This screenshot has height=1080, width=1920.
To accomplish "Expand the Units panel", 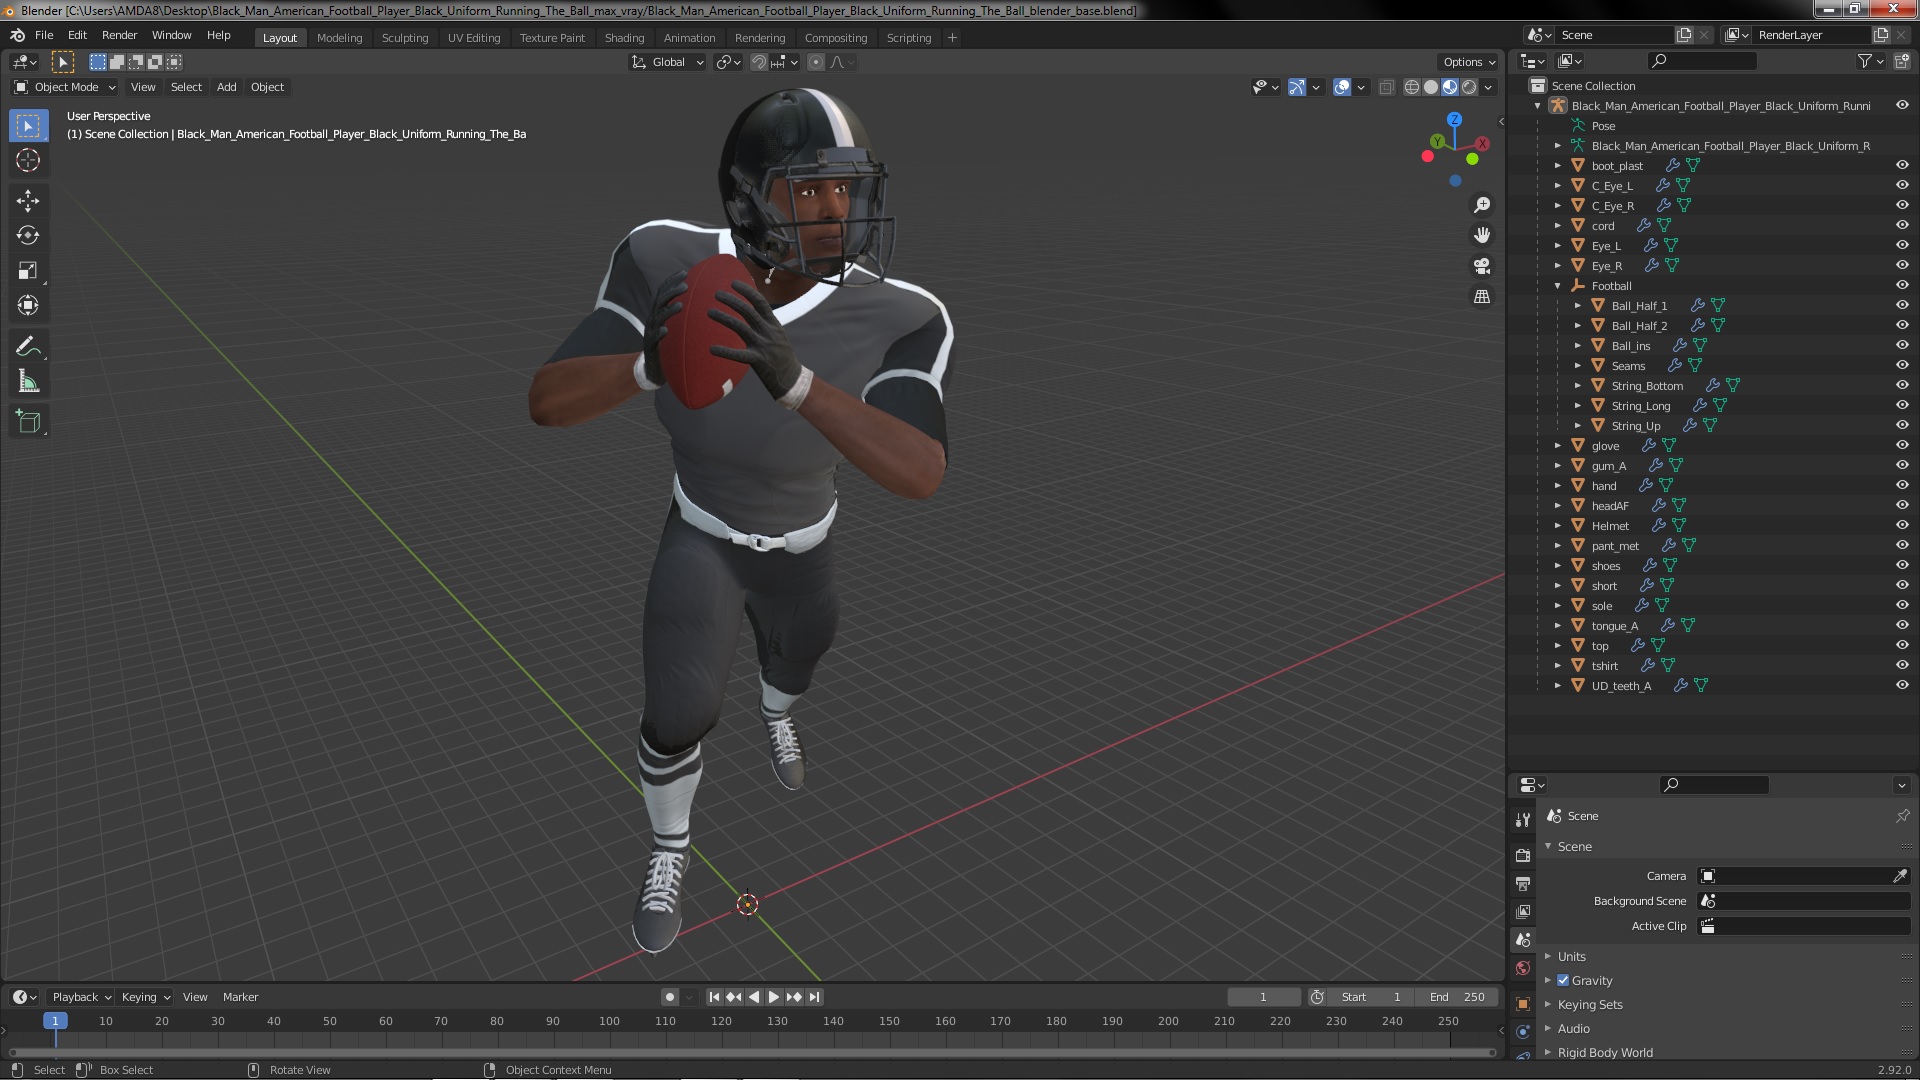I will 1571,956.
